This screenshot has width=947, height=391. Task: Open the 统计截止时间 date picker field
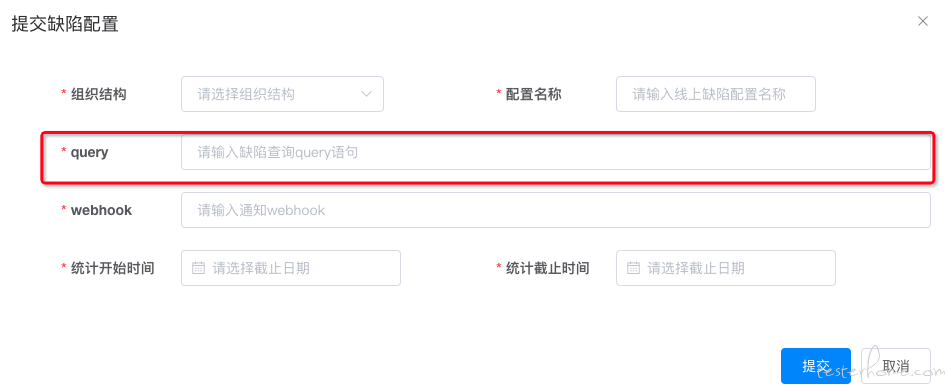725,268
